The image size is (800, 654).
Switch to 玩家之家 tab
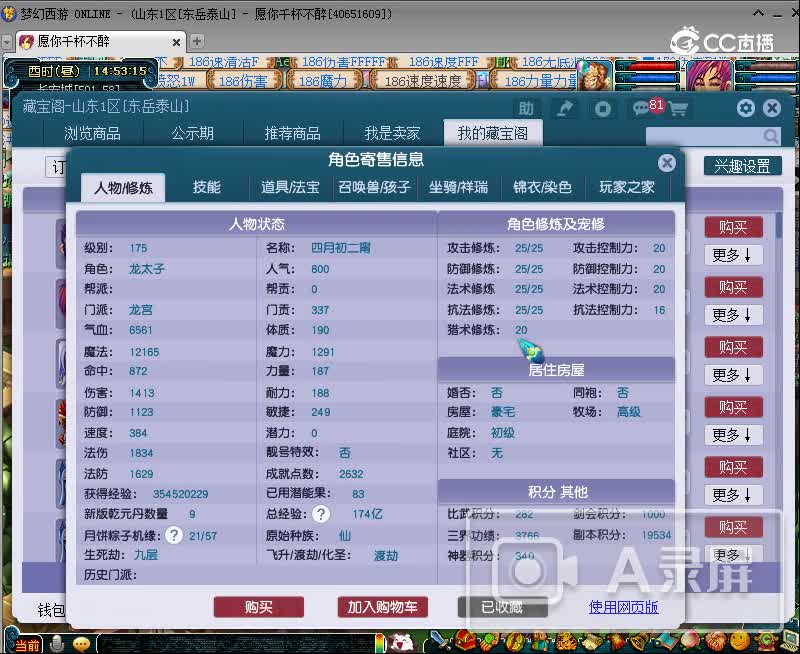627,187
